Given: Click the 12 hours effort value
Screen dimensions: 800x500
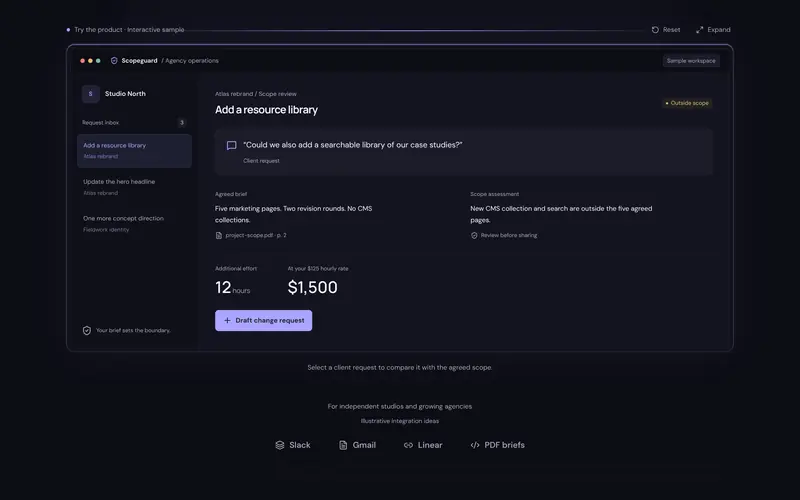Looking at the screenshot, I should (x=233, y=288).
